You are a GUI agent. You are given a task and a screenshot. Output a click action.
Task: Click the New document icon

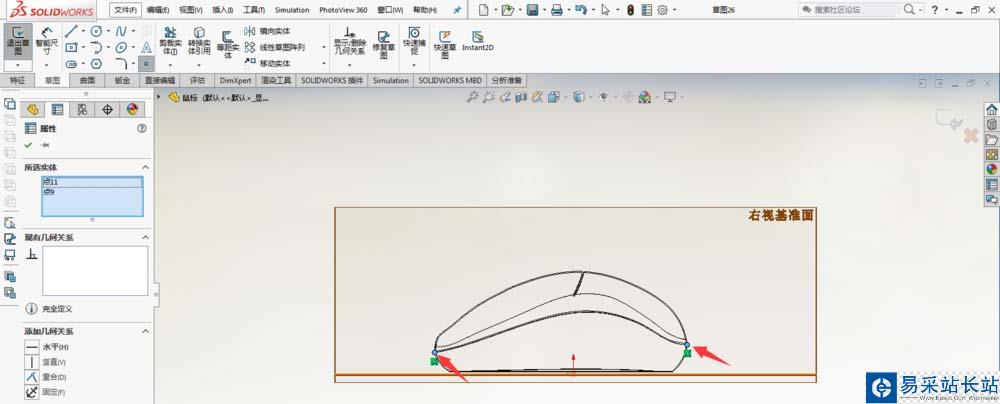point(484,10)
